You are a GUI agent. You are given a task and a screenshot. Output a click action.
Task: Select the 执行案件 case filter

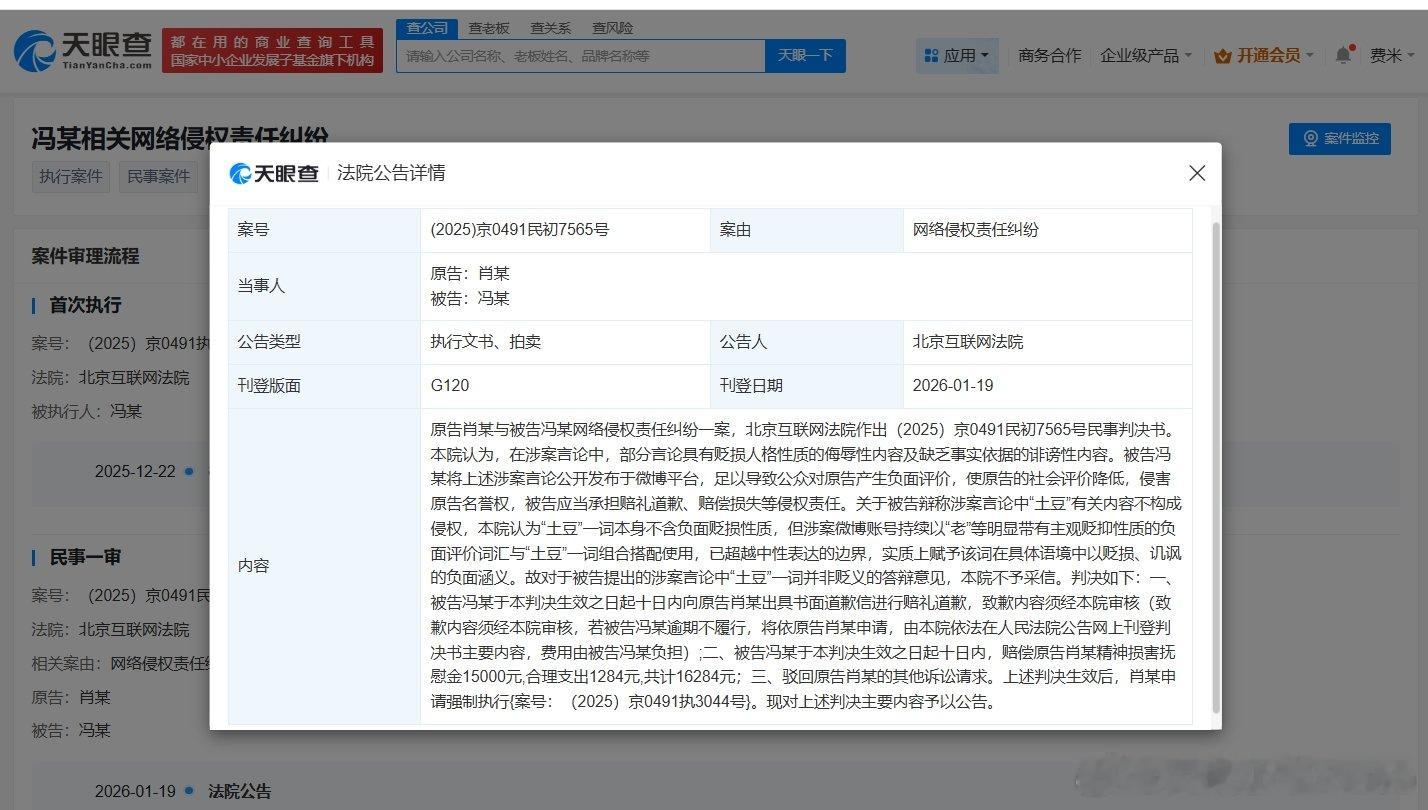click(x=70, y=176)
